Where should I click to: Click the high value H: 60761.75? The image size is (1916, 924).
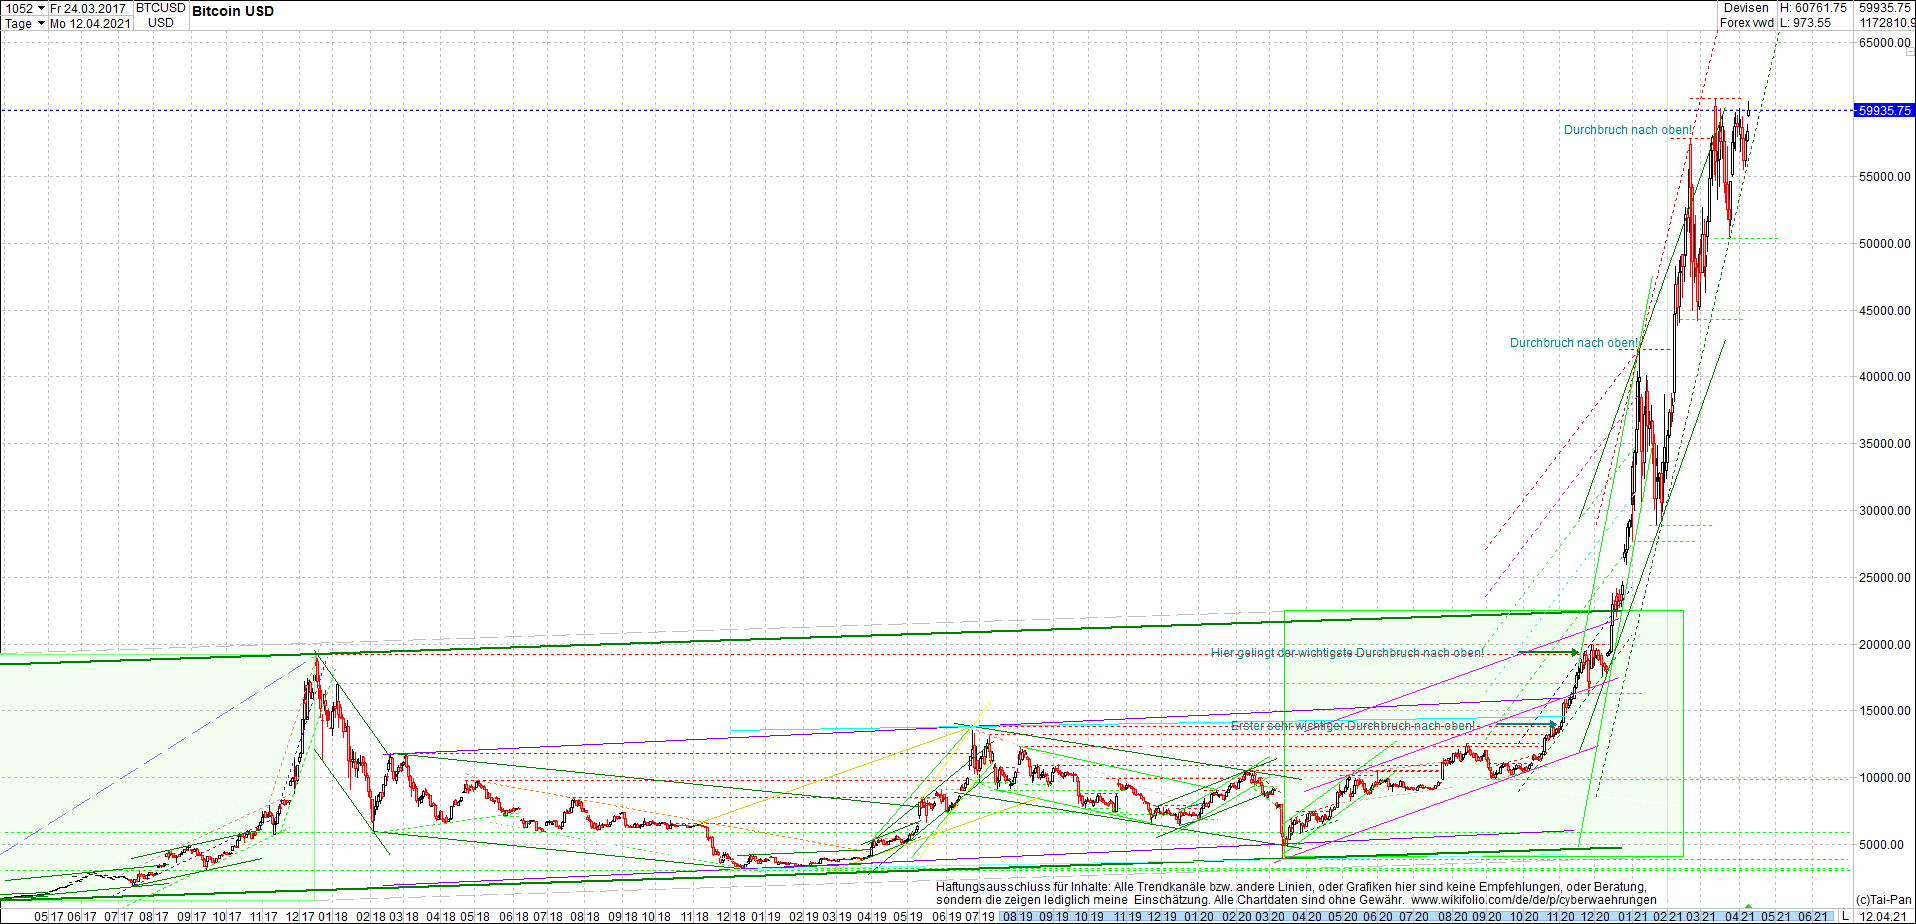coord(1813,8)
